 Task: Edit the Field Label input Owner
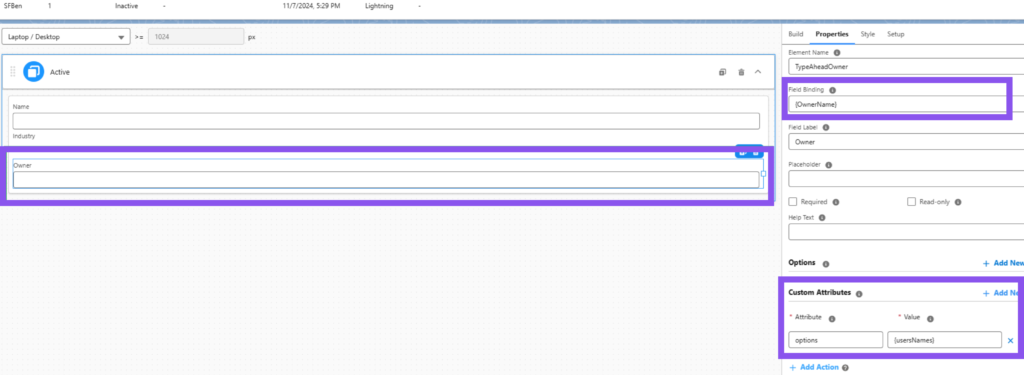(x=906, y=141)
